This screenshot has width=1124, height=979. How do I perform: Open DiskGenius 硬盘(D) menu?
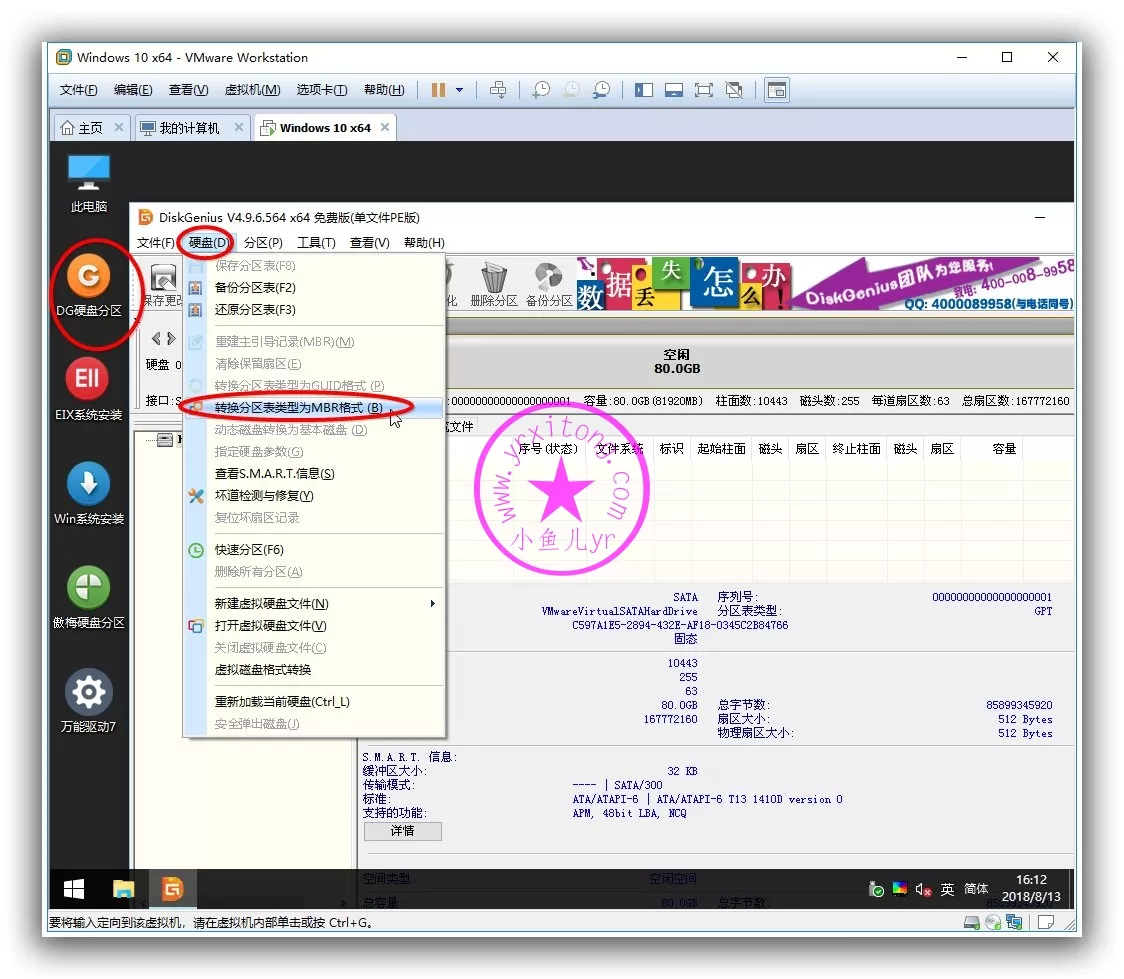pos(209,243)
